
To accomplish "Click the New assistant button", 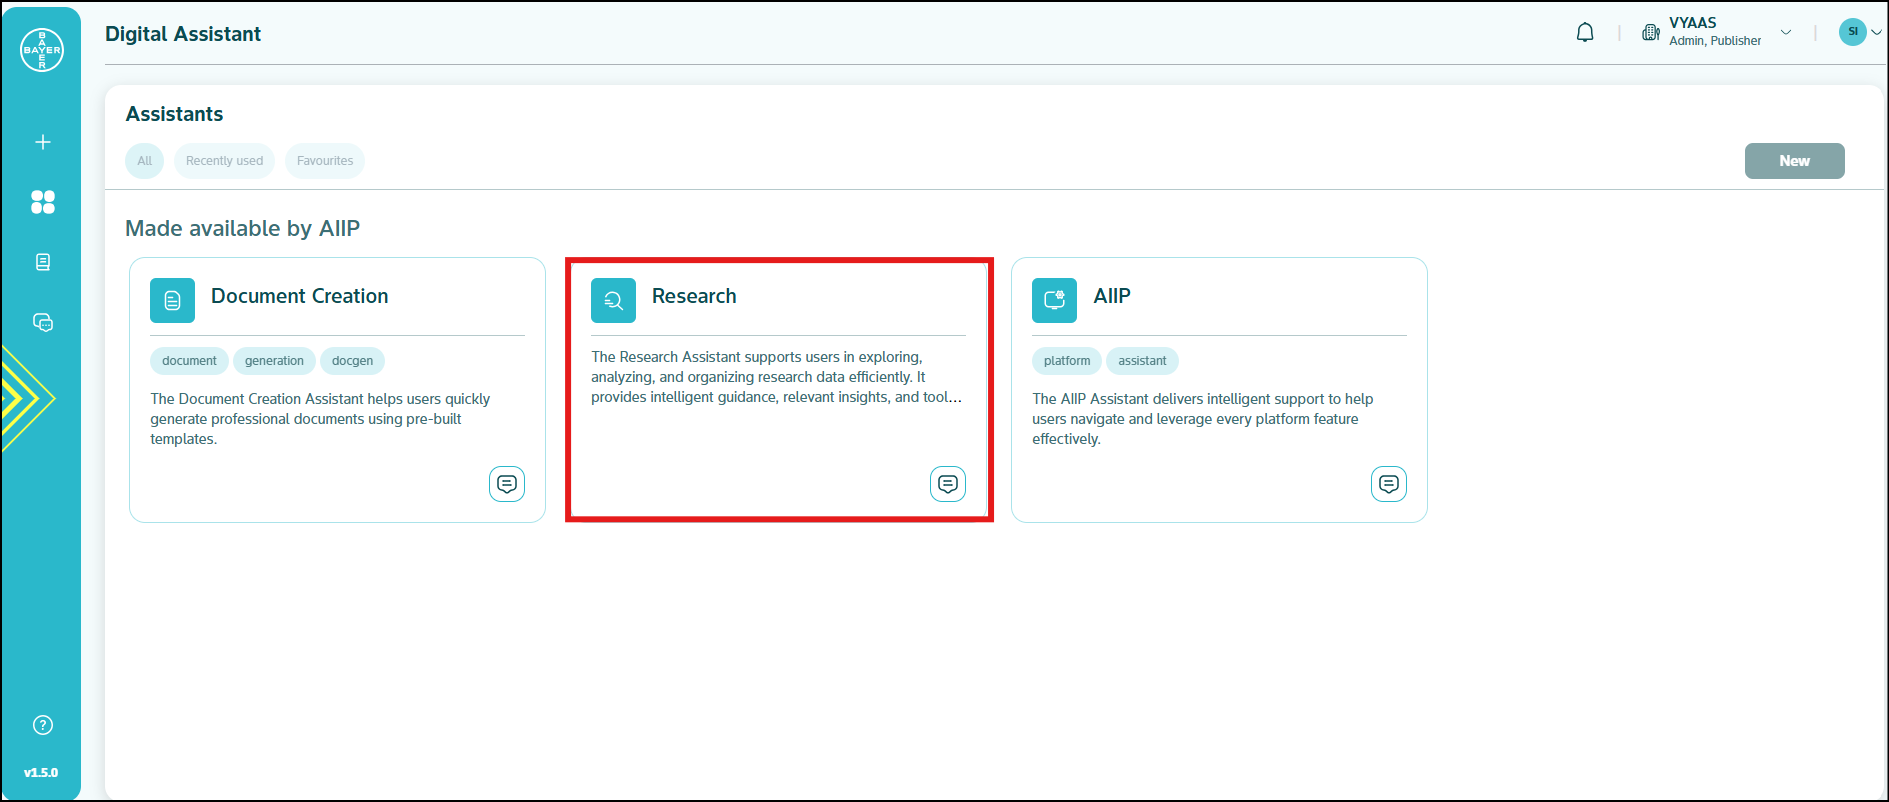I will coord(1794,161).
